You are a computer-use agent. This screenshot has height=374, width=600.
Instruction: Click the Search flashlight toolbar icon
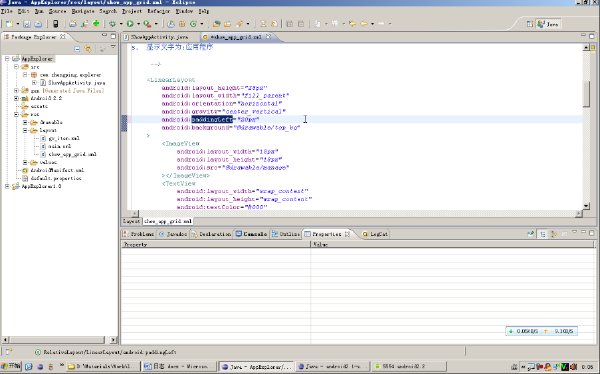[x=240, y=24]
